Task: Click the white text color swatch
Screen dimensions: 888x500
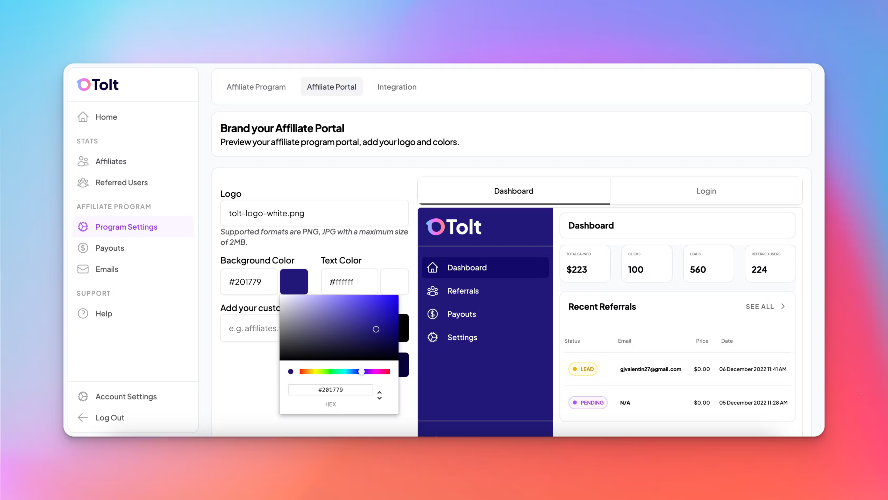Action: 395,281
